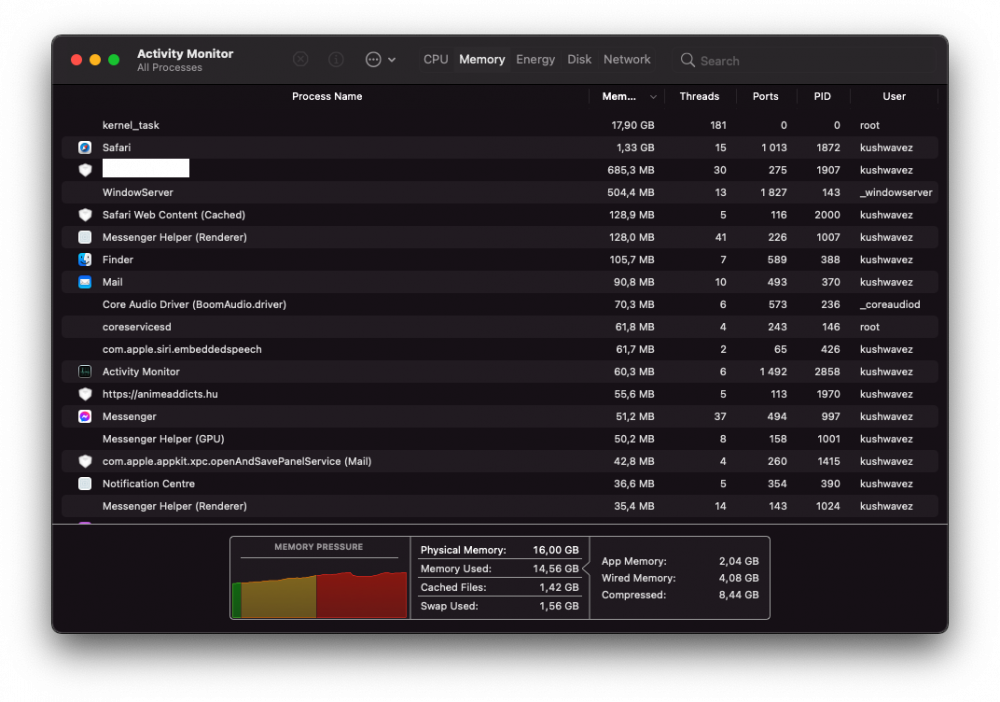Click the stop process X toolbar icon
Viewport: 1000px width, 702px height.
click(300, 59)
